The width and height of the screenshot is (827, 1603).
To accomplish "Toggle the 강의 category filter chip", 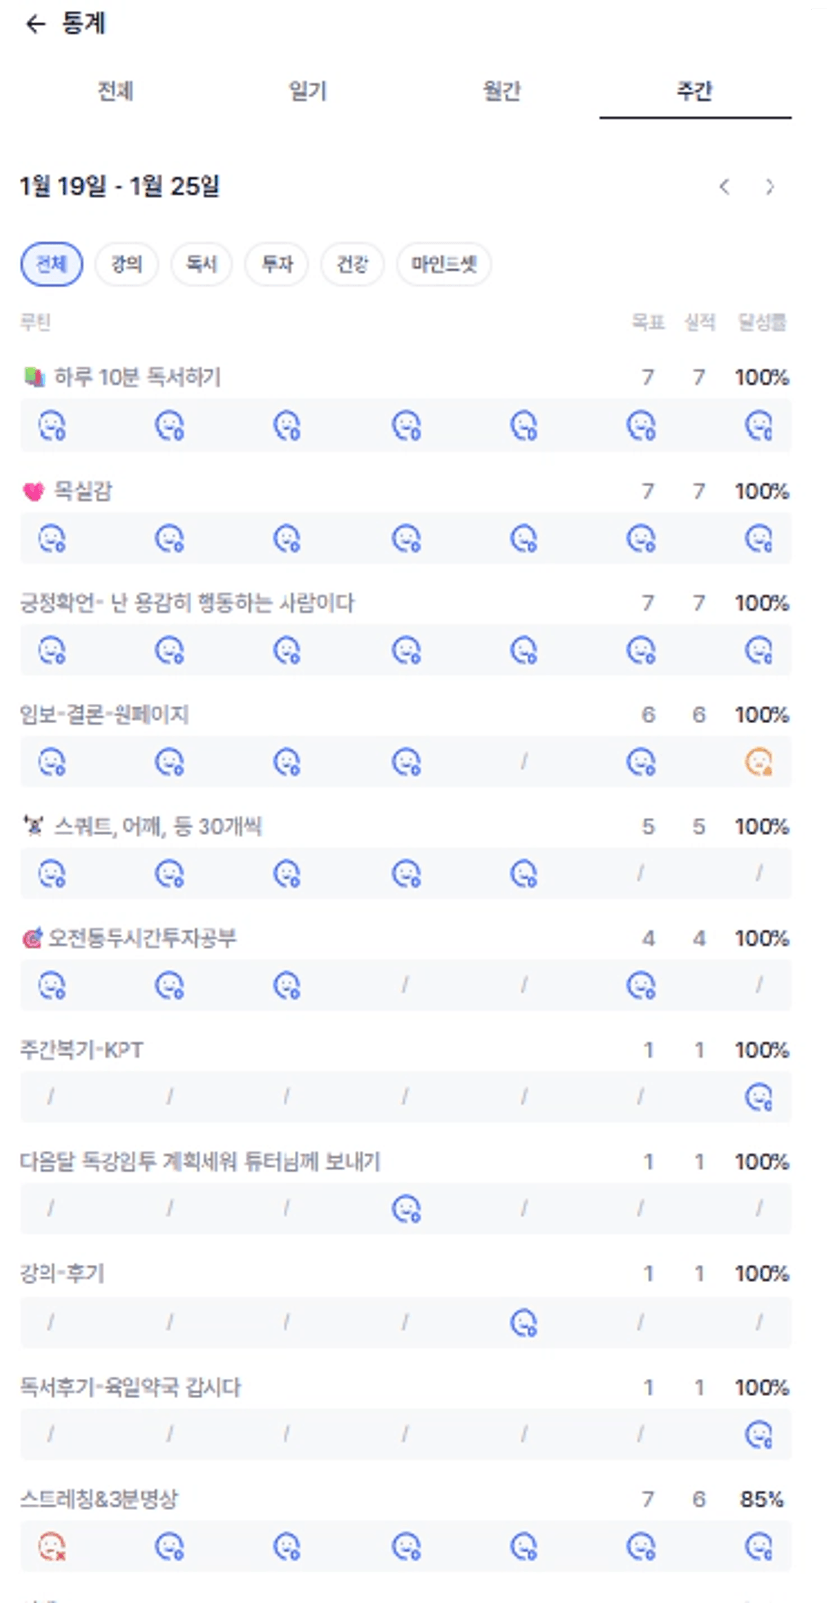I will pos(127,265).
